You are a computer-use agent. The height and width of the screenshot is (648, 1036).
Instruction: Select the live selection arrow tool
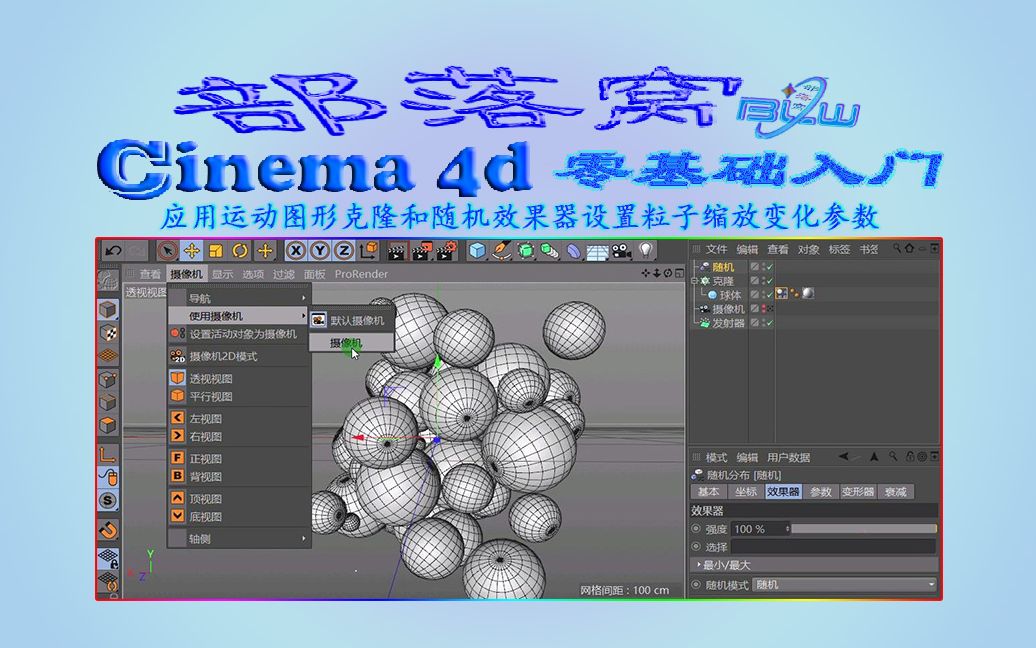(x=168, y=250)
